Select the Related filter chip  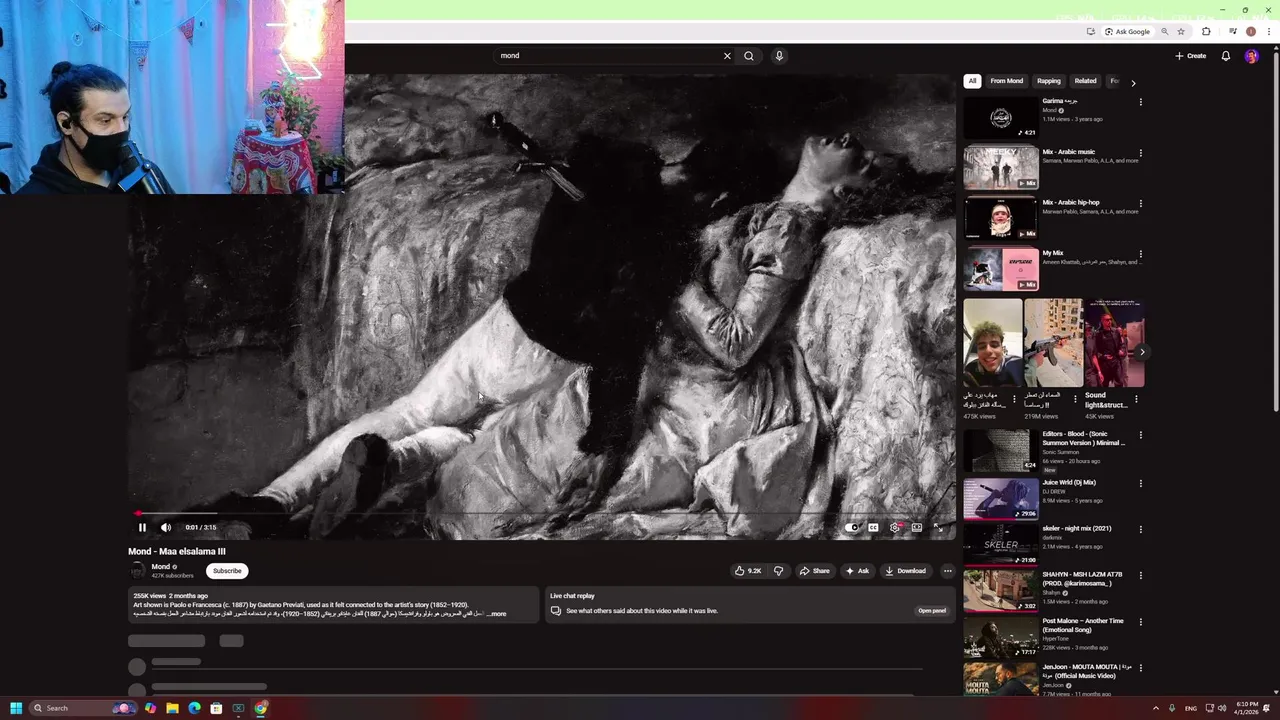(x=1085, y=81)
